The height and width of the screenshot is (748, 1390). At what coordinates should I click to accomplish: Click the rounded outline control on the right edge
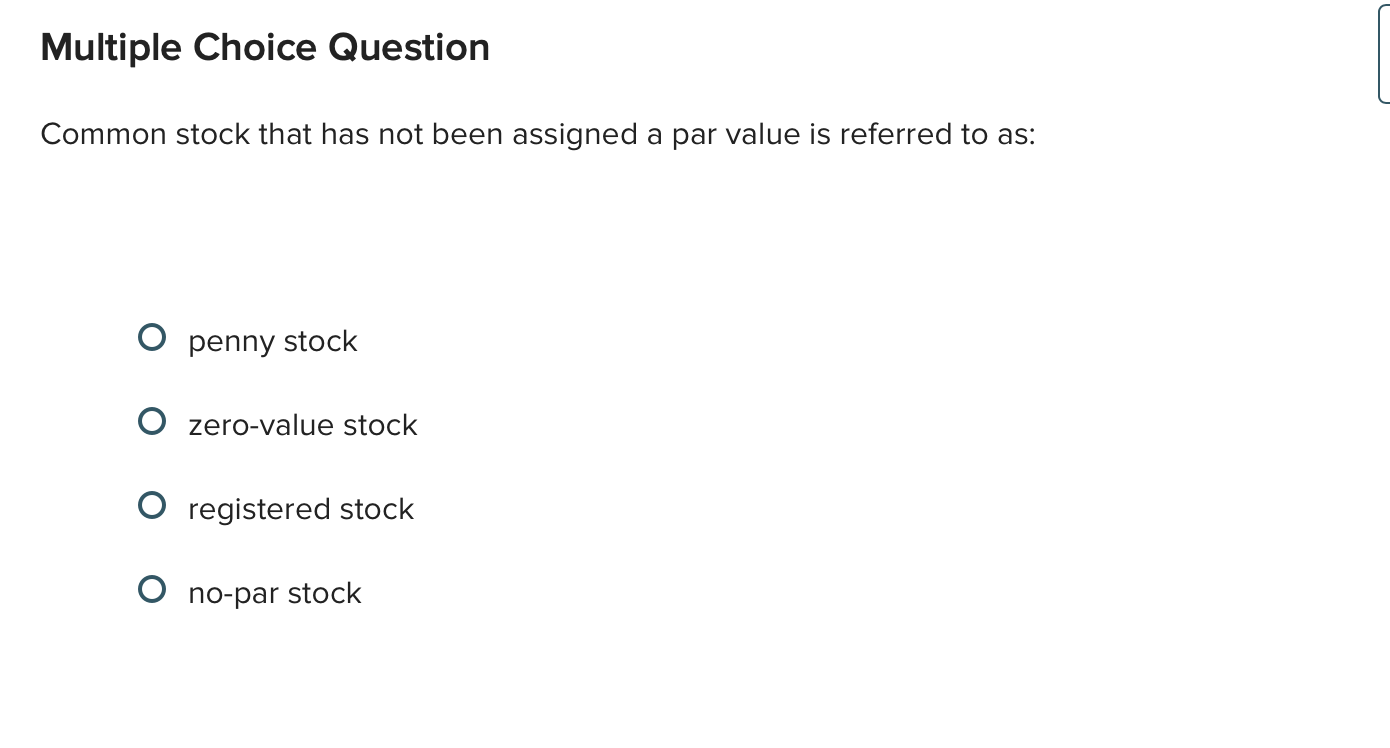(1386, 50)
